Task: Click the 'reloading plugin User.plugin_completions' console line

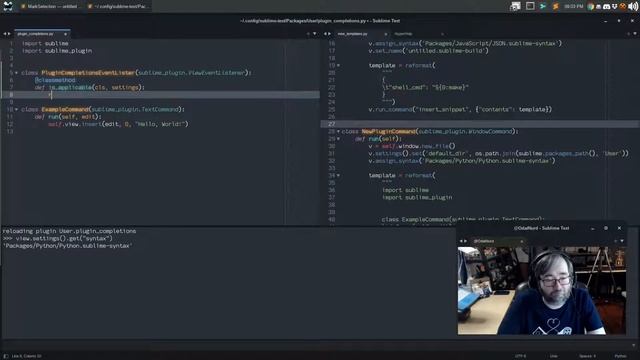Action: point(69,231)
